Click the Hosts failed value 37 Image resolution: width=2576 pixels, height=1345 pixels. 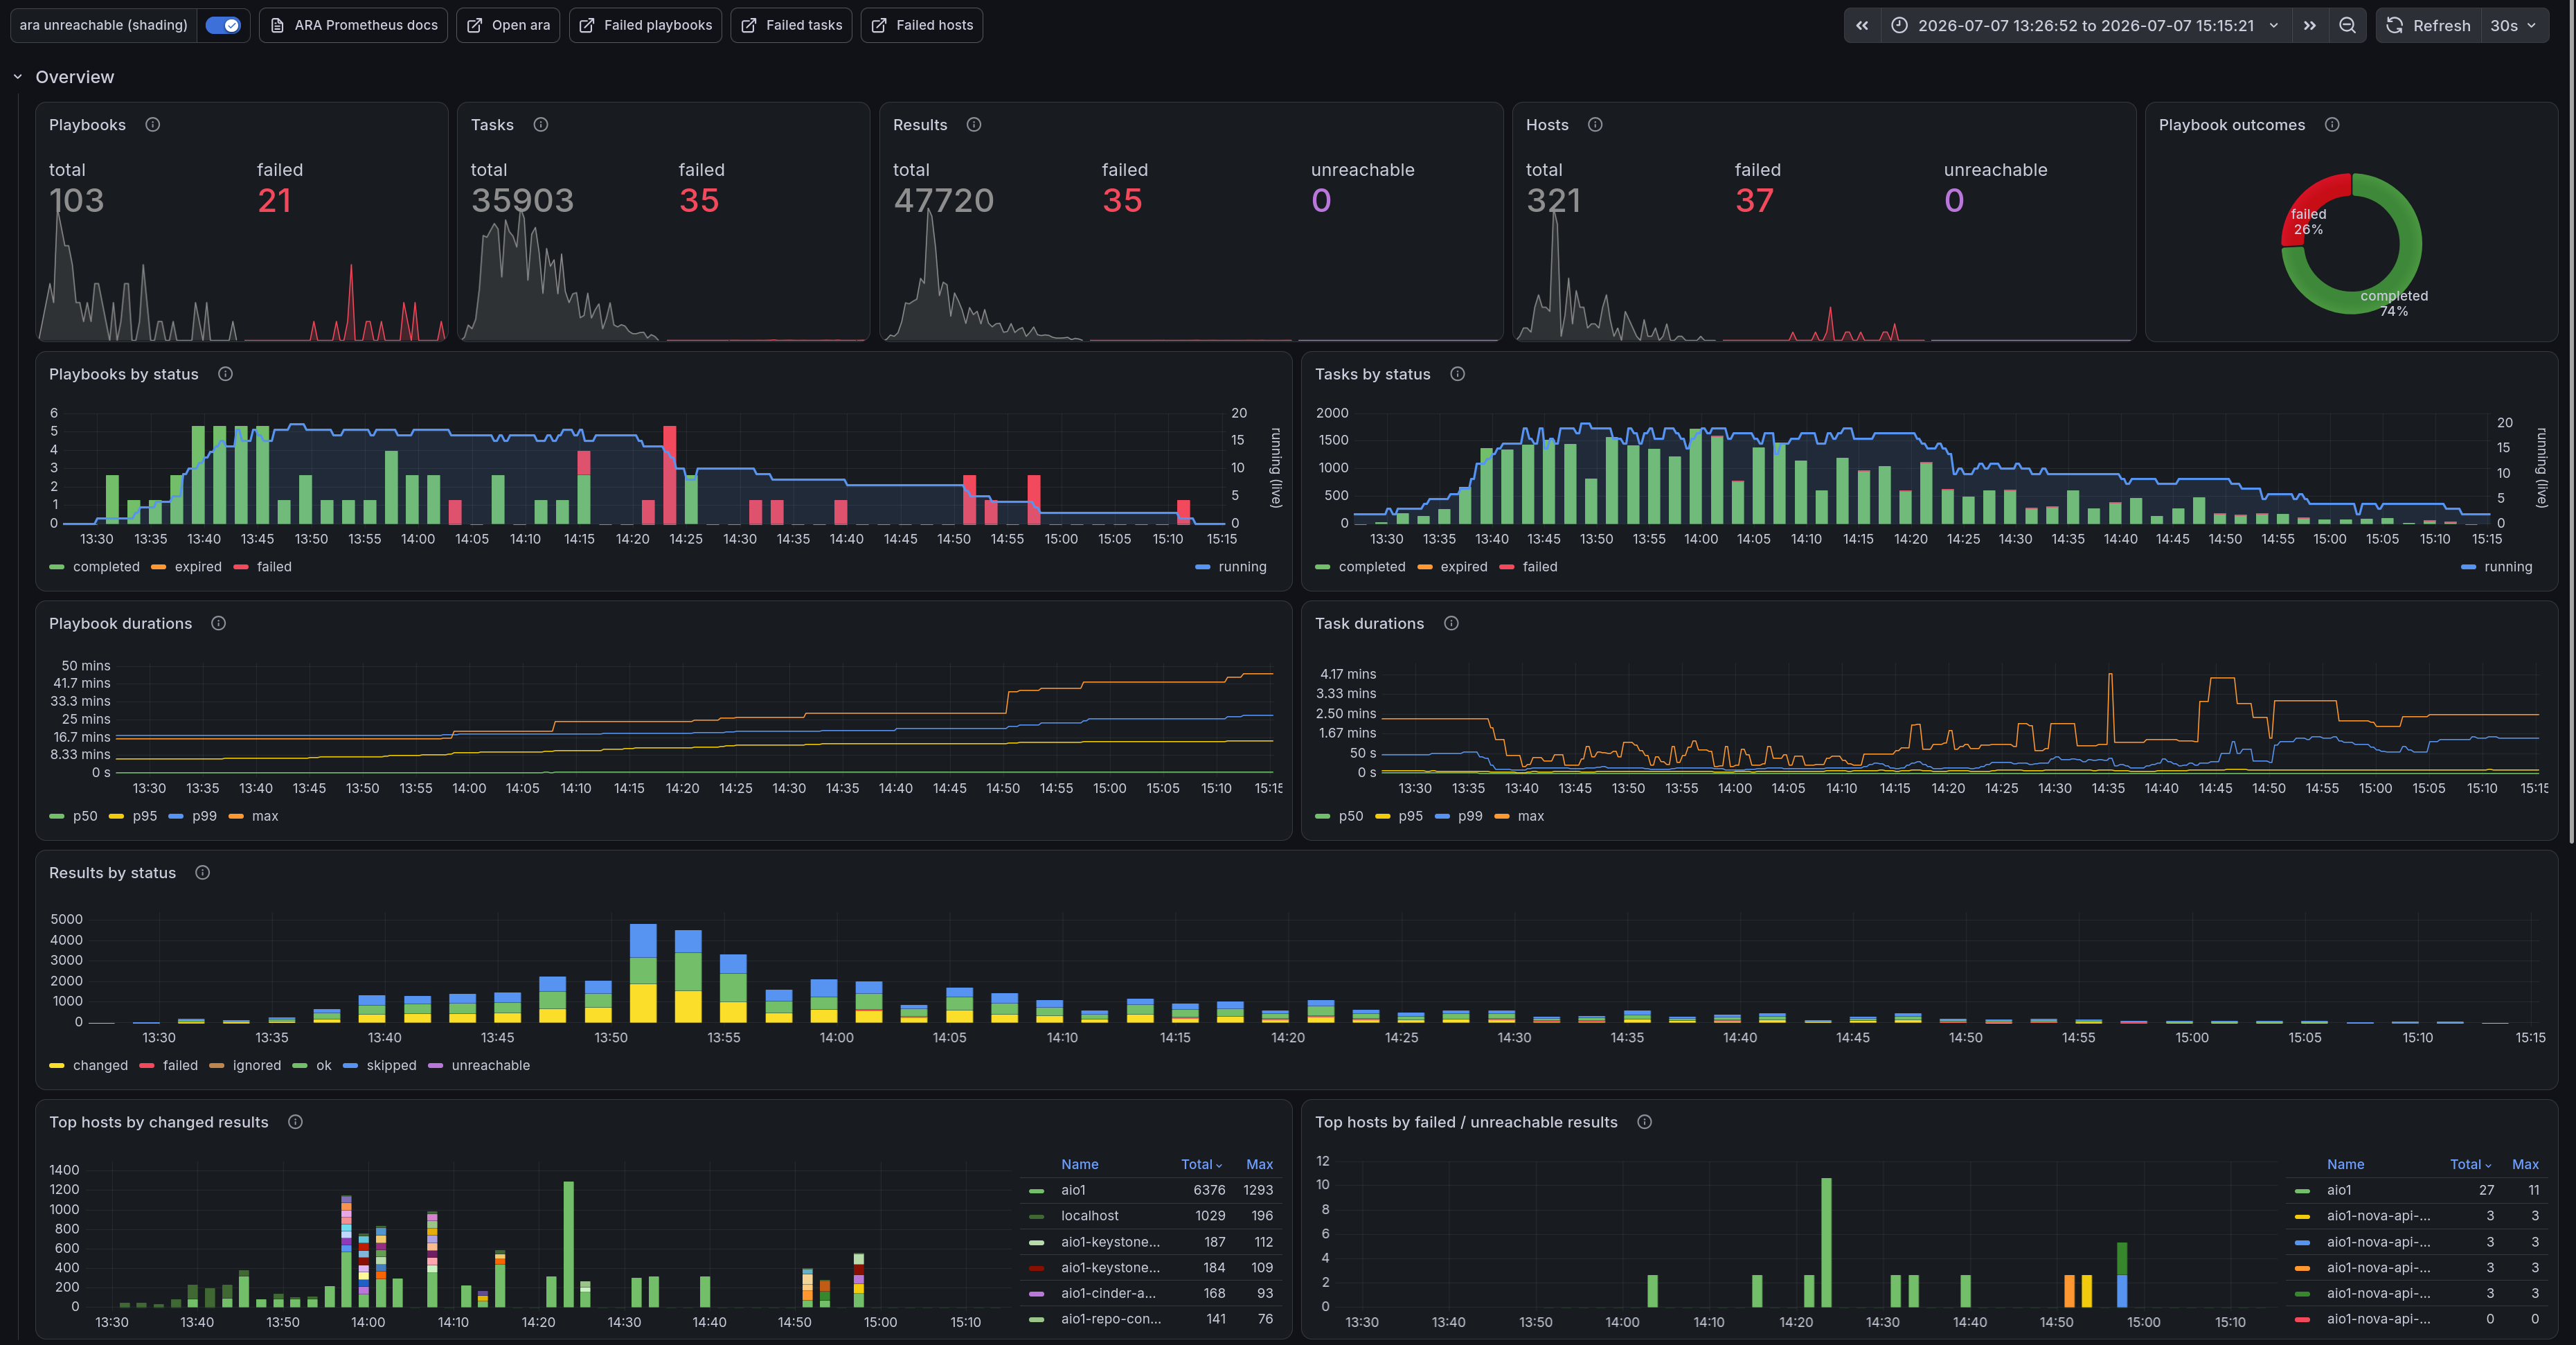(1754, 201)
